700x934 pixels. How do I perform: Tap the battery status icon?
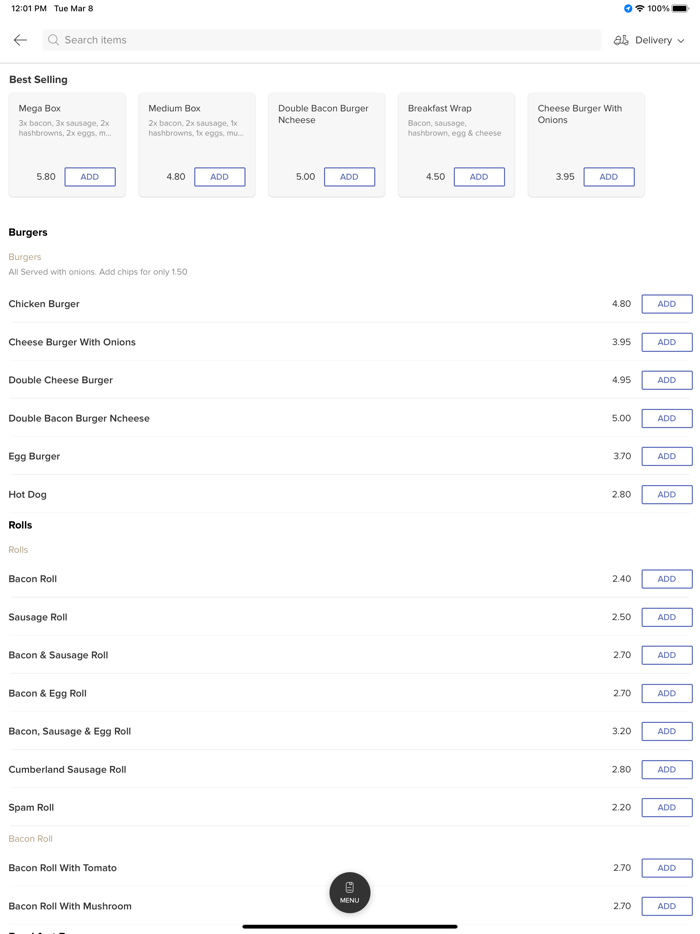[x=680, y=9]
